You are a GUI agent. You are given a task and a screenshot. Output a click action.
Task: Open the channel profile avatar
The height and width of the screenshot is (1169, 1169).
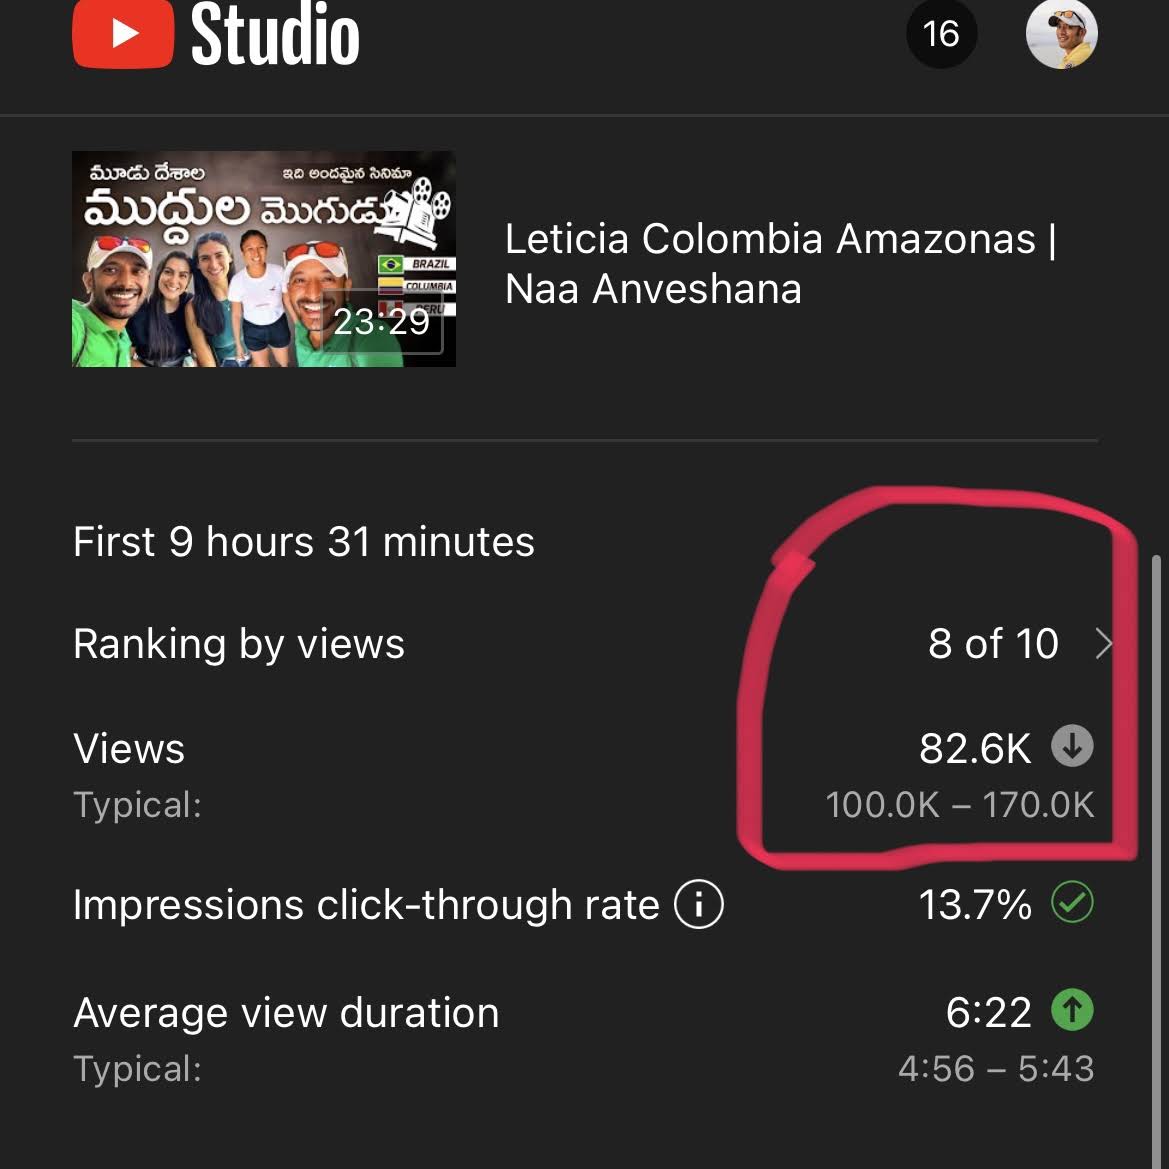pos(1061,34)
